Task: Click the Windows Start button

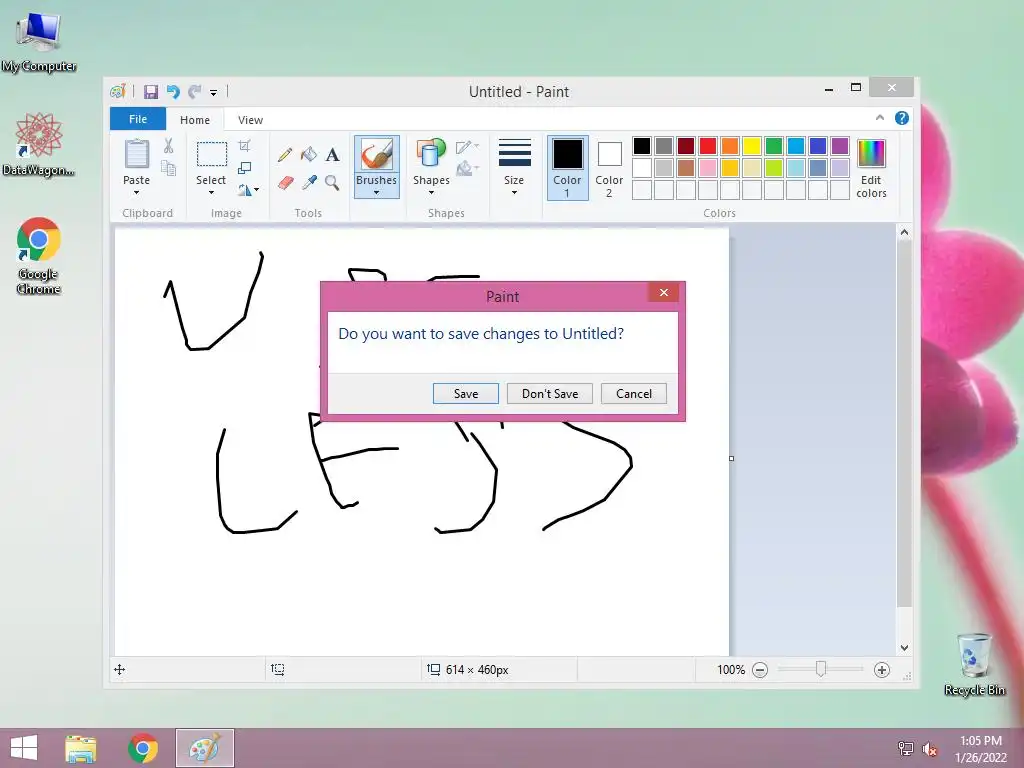Action: (24, 748)
